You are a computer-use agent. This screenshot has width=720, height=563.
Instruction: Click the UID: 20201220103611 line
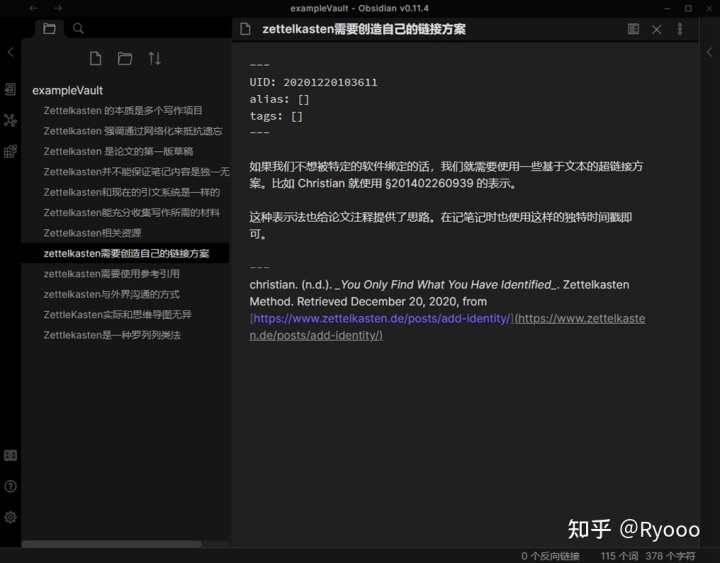(313, 82)
